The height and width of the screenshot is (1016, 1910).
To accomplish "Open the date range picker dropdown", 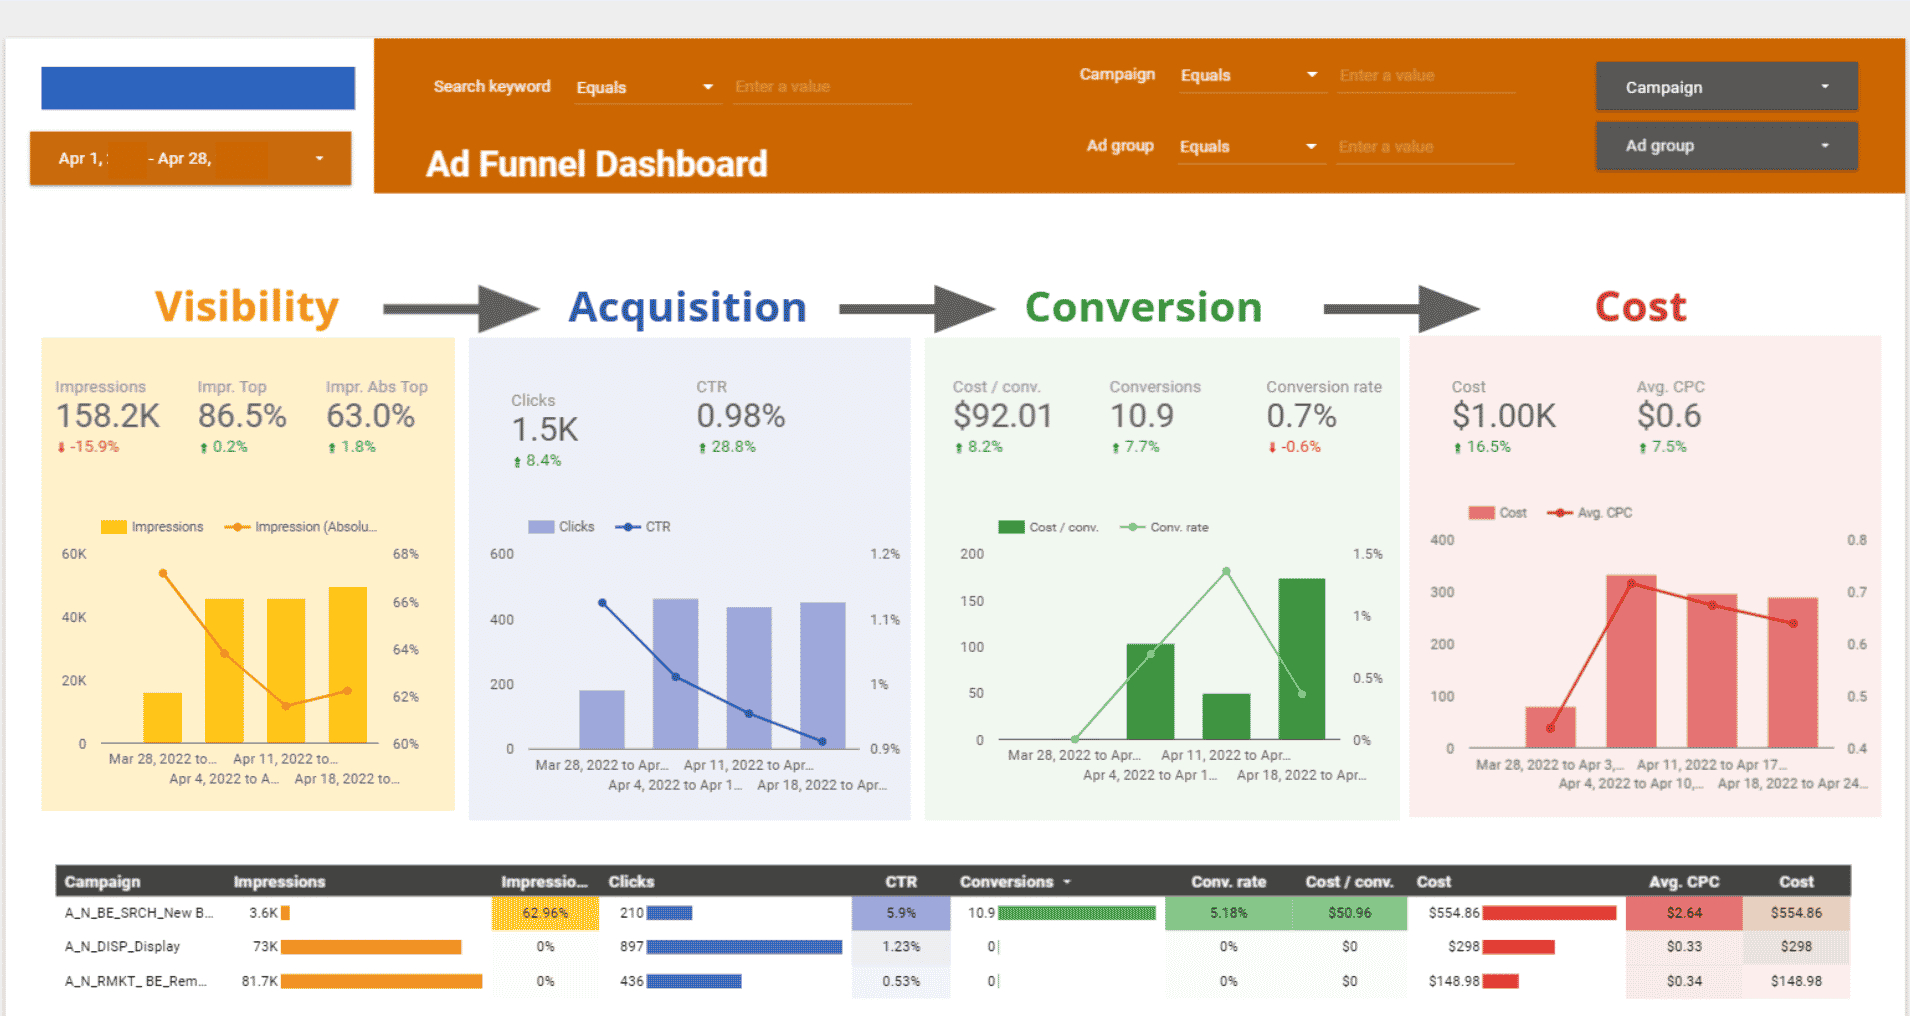I will [x=319, y=158].
